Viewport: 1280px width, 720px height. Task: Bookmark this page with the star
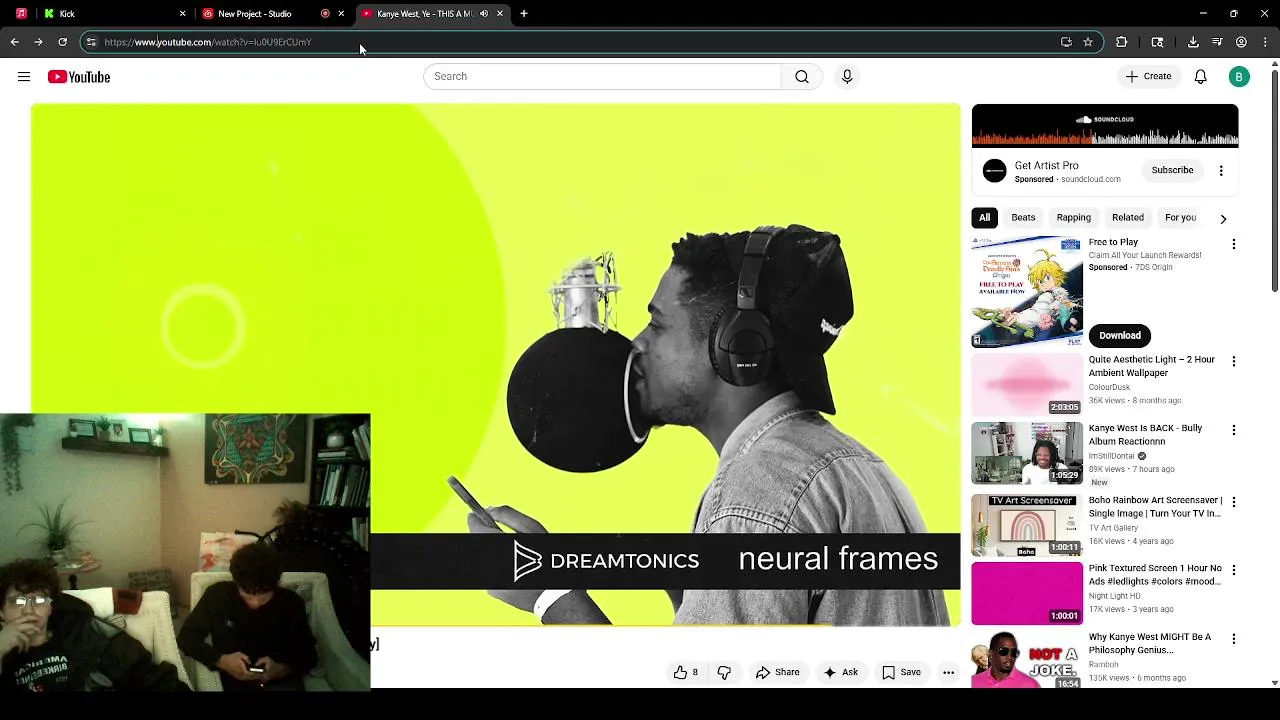click(1088, 42)
